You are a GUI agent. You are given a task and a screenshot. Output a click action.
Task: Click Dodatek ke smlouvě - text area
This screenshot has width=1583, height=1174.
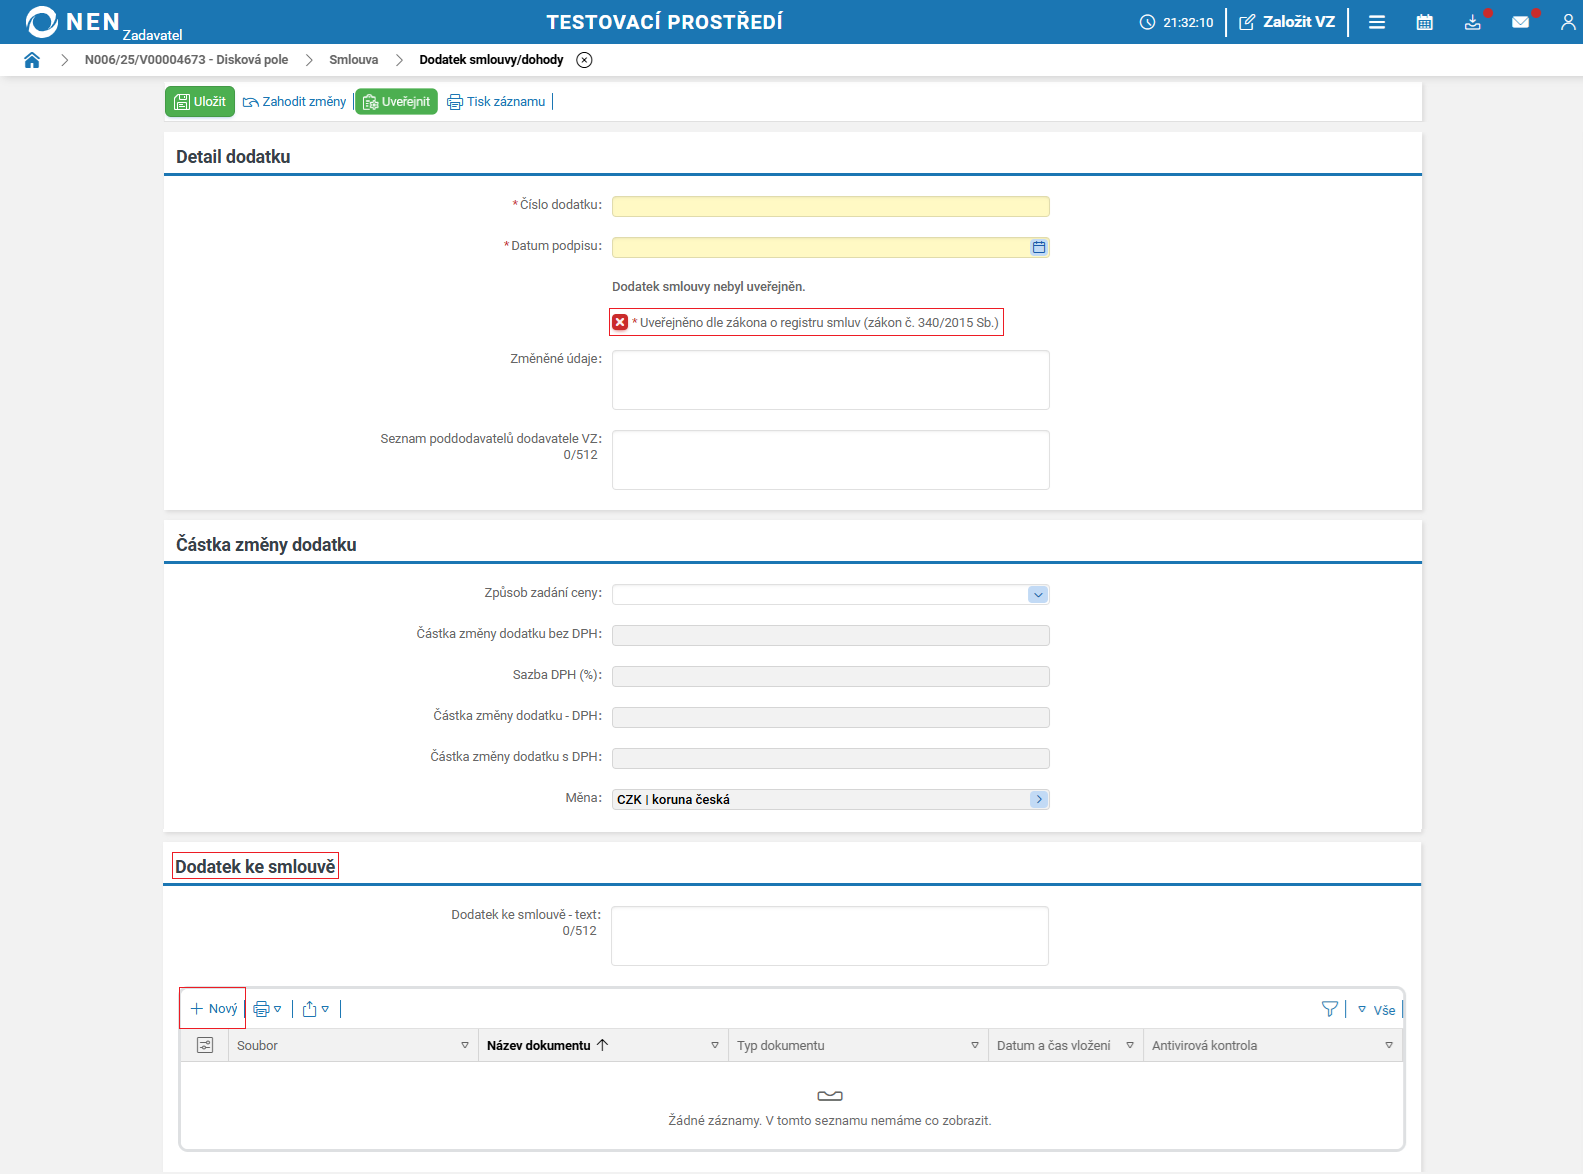coord(830,936)
